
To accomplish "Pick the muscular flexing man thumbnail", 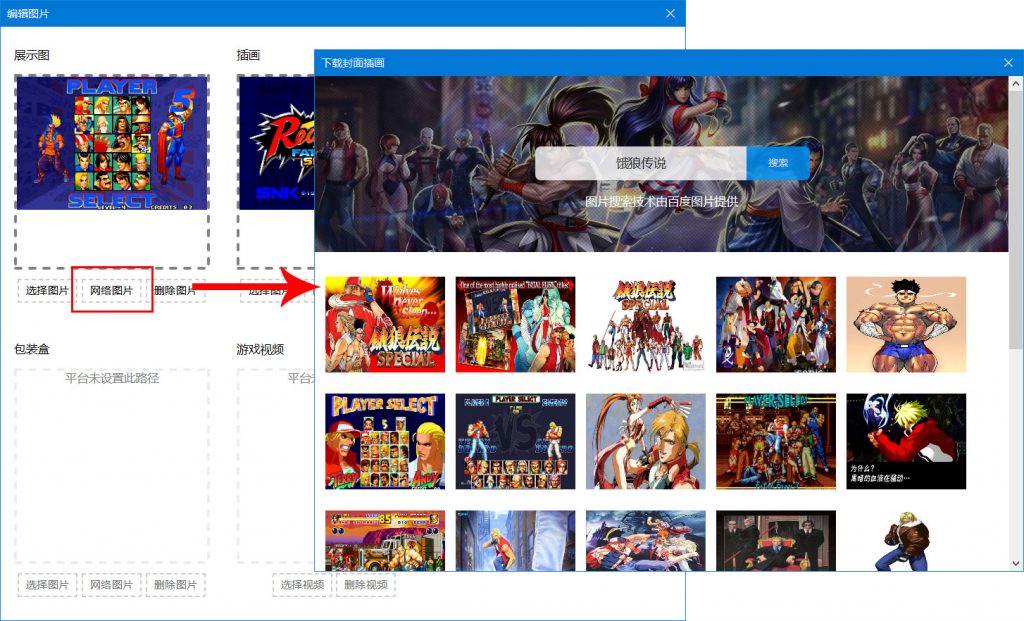I will click(906, 324).
